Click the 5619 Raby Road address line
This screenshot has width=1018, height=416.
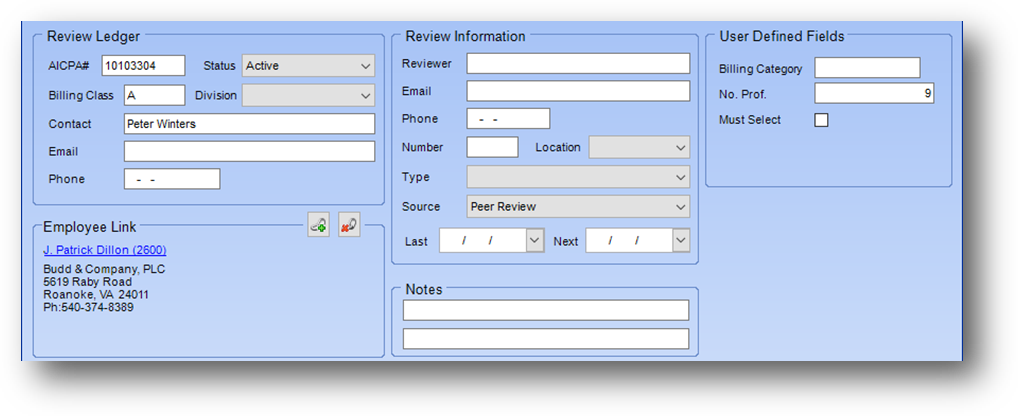[x=88, y=282]
